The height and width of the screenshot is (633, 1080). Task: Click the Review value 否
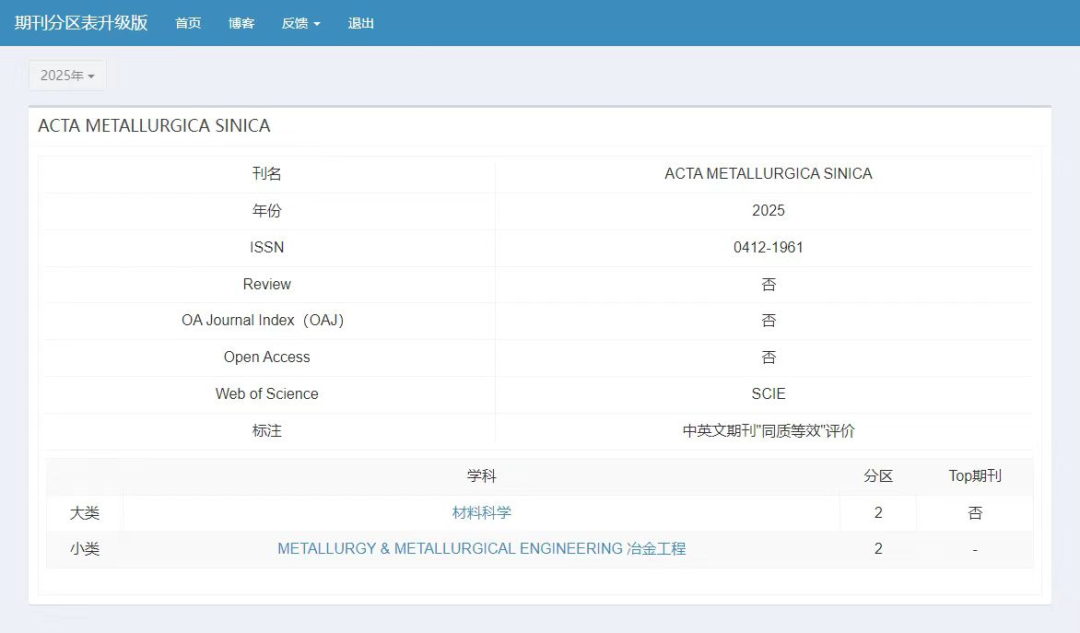coord(768,284)
